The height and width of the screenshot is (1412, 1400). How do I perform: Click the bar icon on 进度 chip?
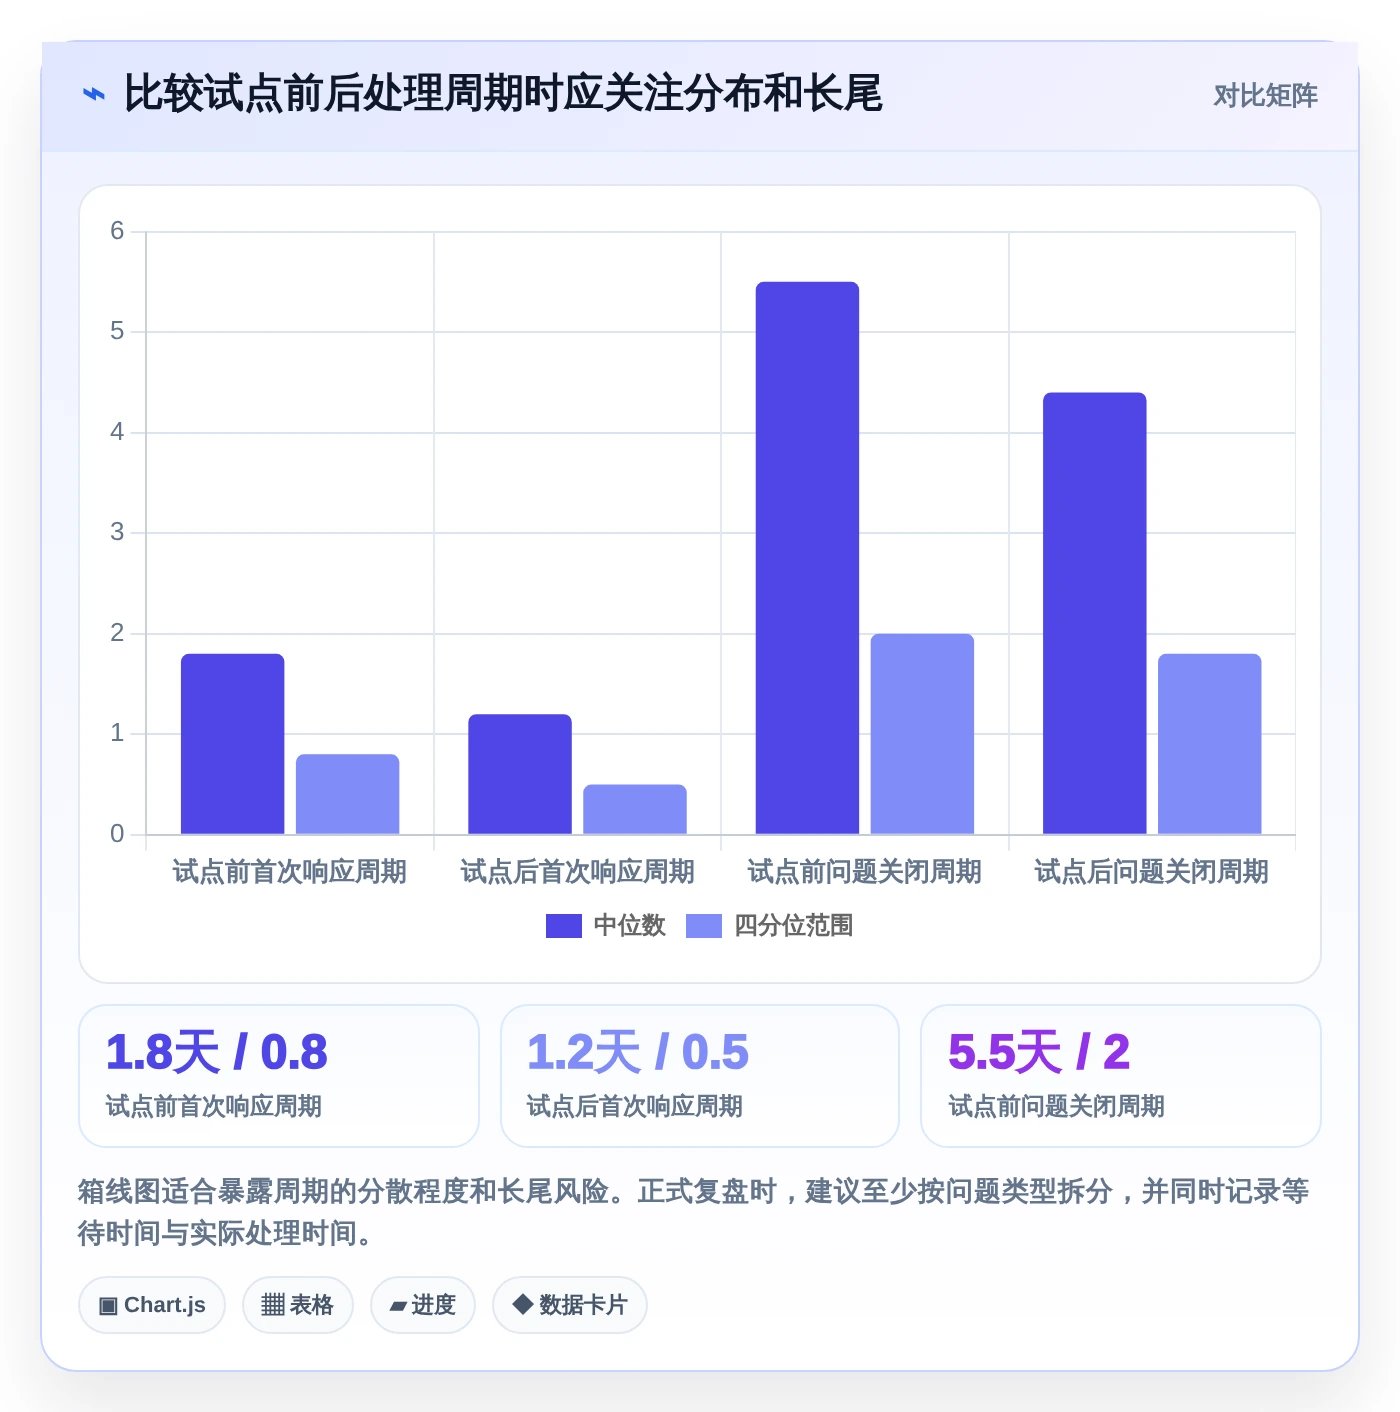(398, 1306)
